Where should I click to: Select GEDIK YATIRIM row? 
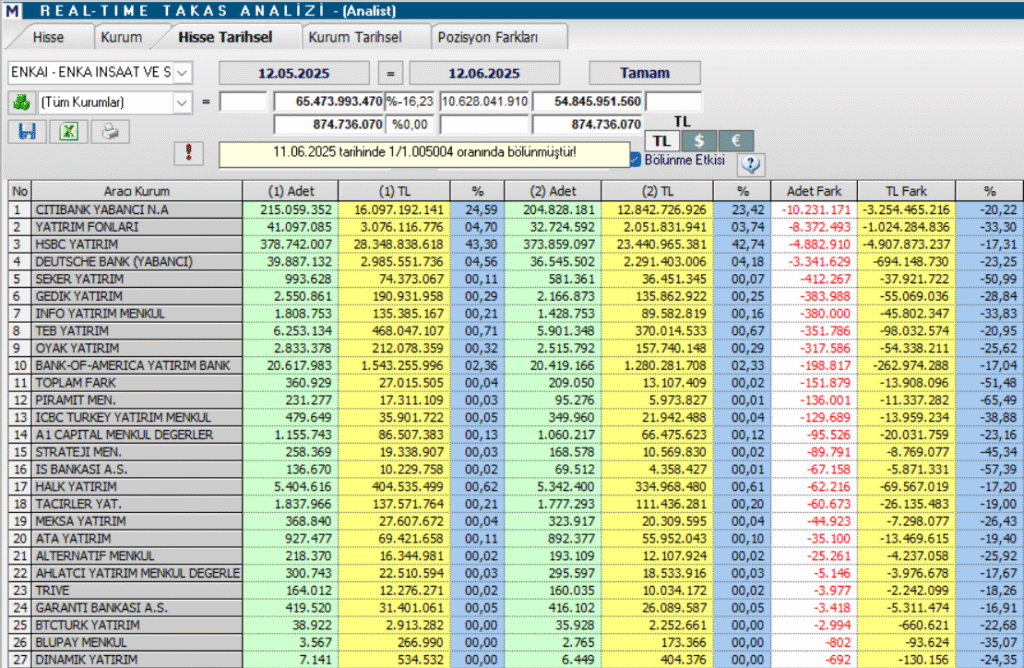pos(516,296)
